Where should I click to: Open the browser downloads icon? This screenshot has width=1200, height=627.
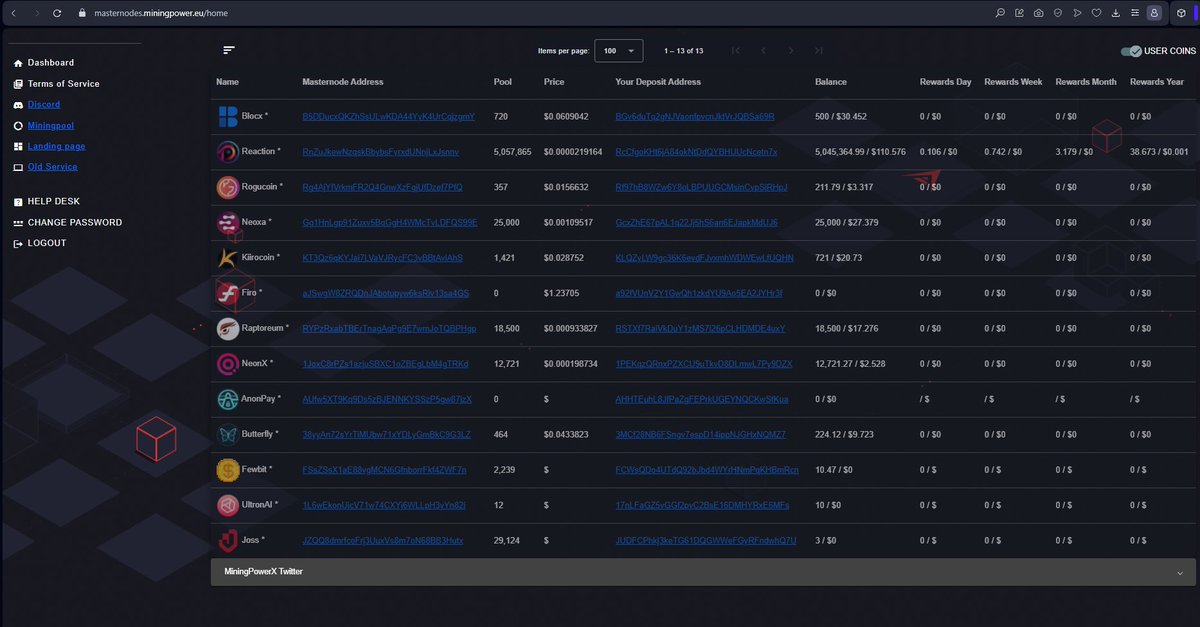(x=1115, y=13)
